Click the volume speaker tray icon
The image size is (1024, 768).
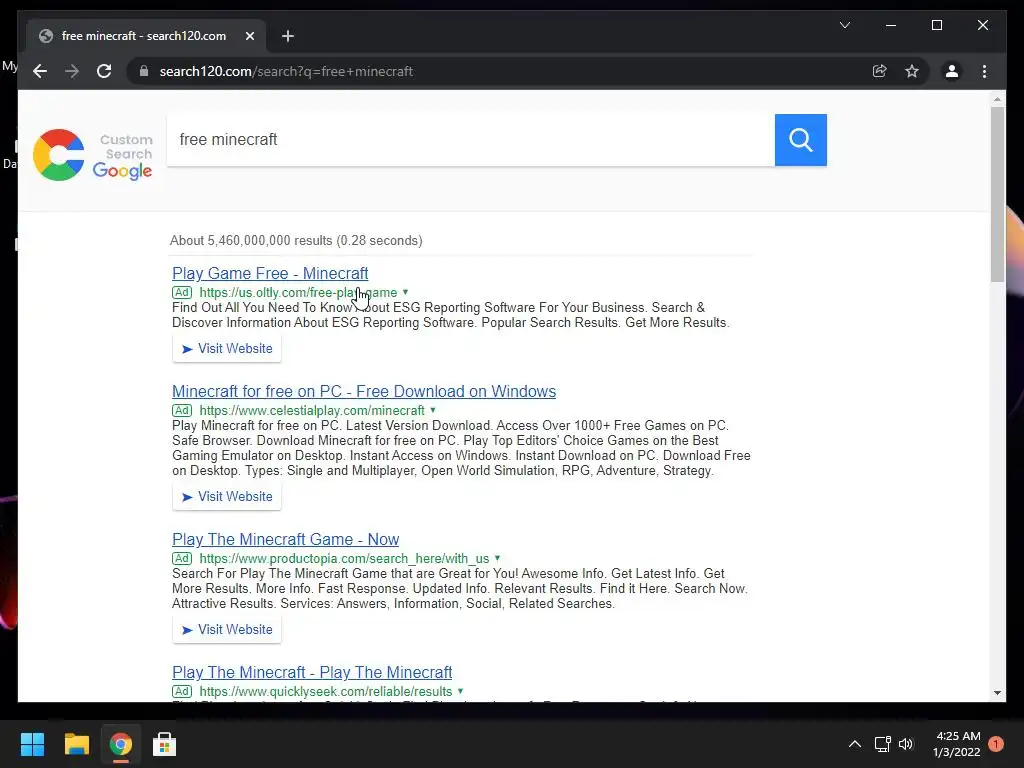[906, 744]
